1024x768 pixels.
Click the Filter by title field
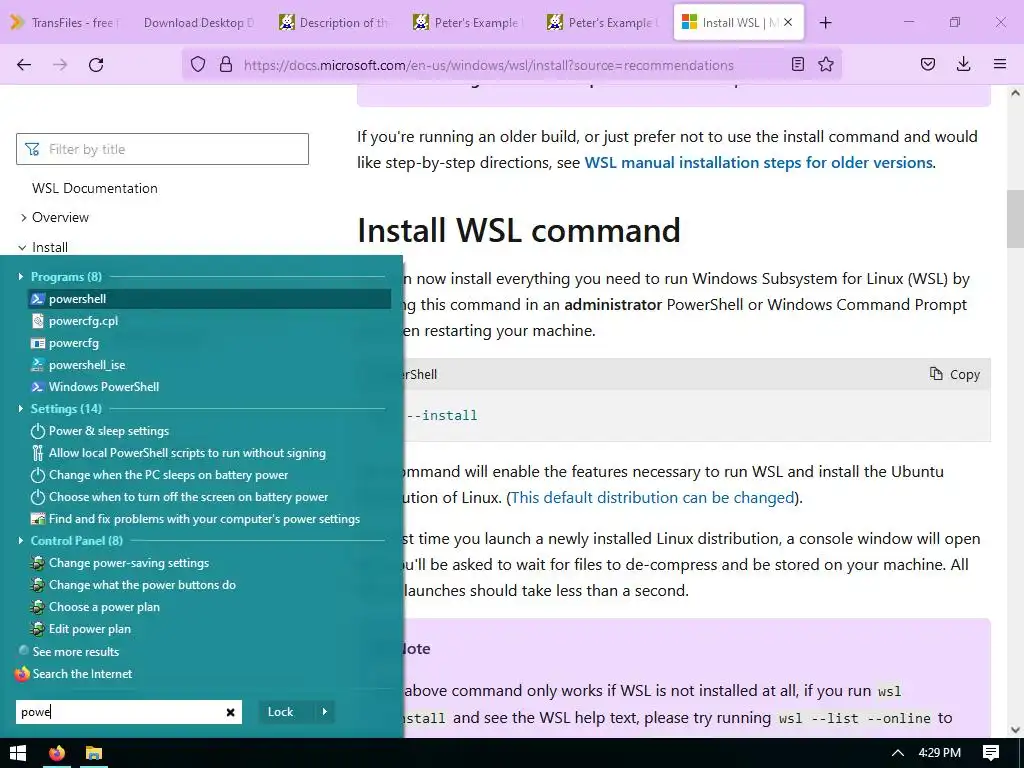(x=162, y=149)
